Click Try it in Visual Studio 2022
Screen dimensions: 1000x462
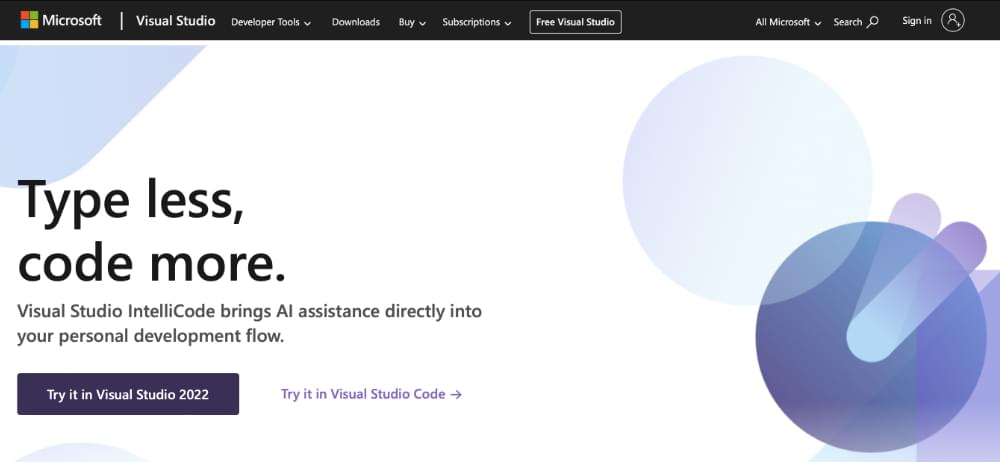(128, 394)
